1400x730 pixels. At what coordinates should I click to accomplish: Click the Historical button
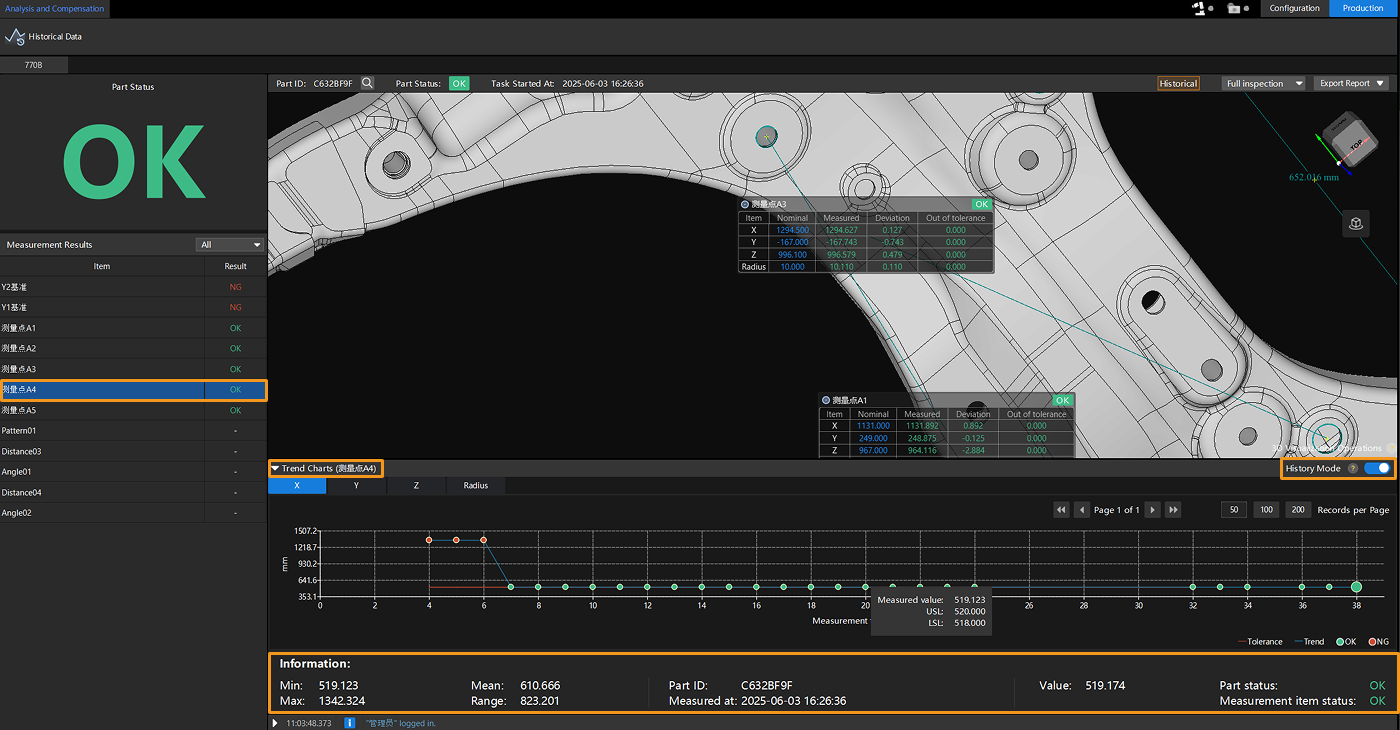1178,84
